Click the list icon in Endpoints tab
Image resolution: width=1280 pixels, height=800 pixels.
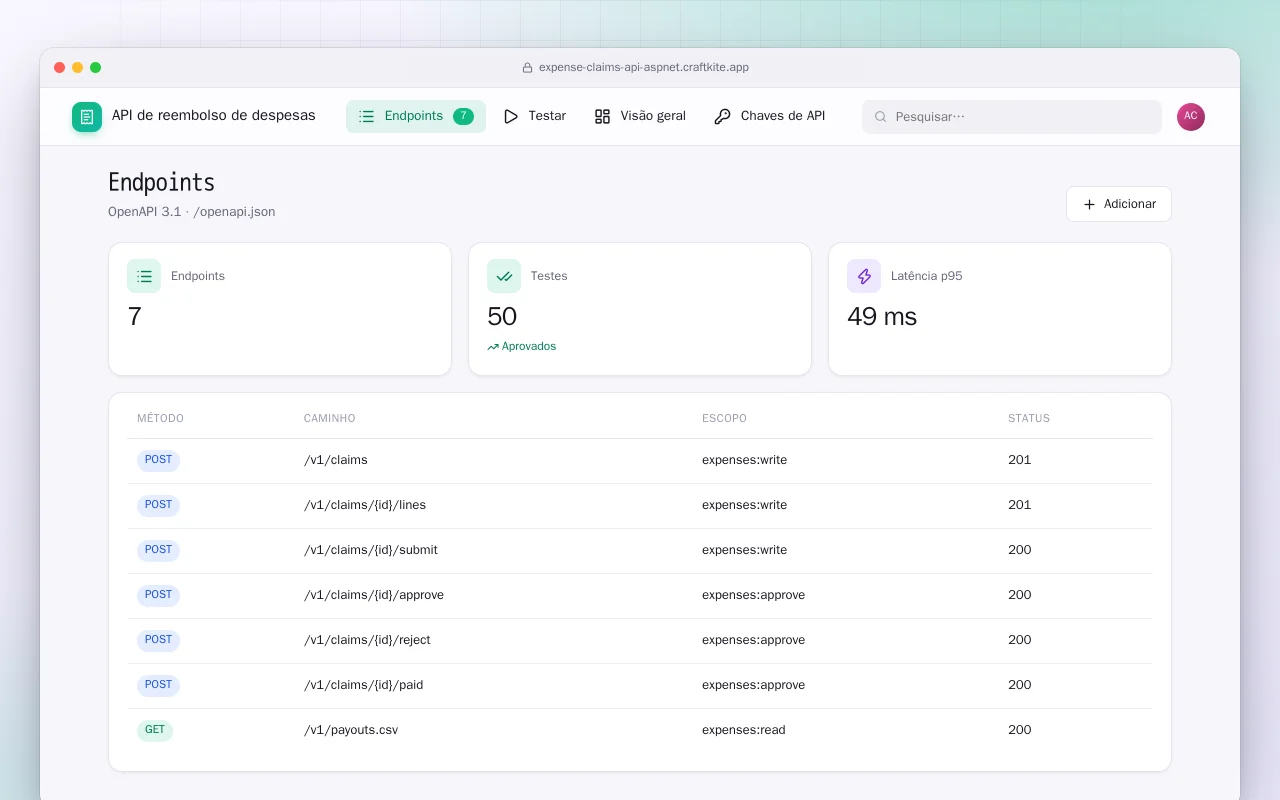pos(367,116)
